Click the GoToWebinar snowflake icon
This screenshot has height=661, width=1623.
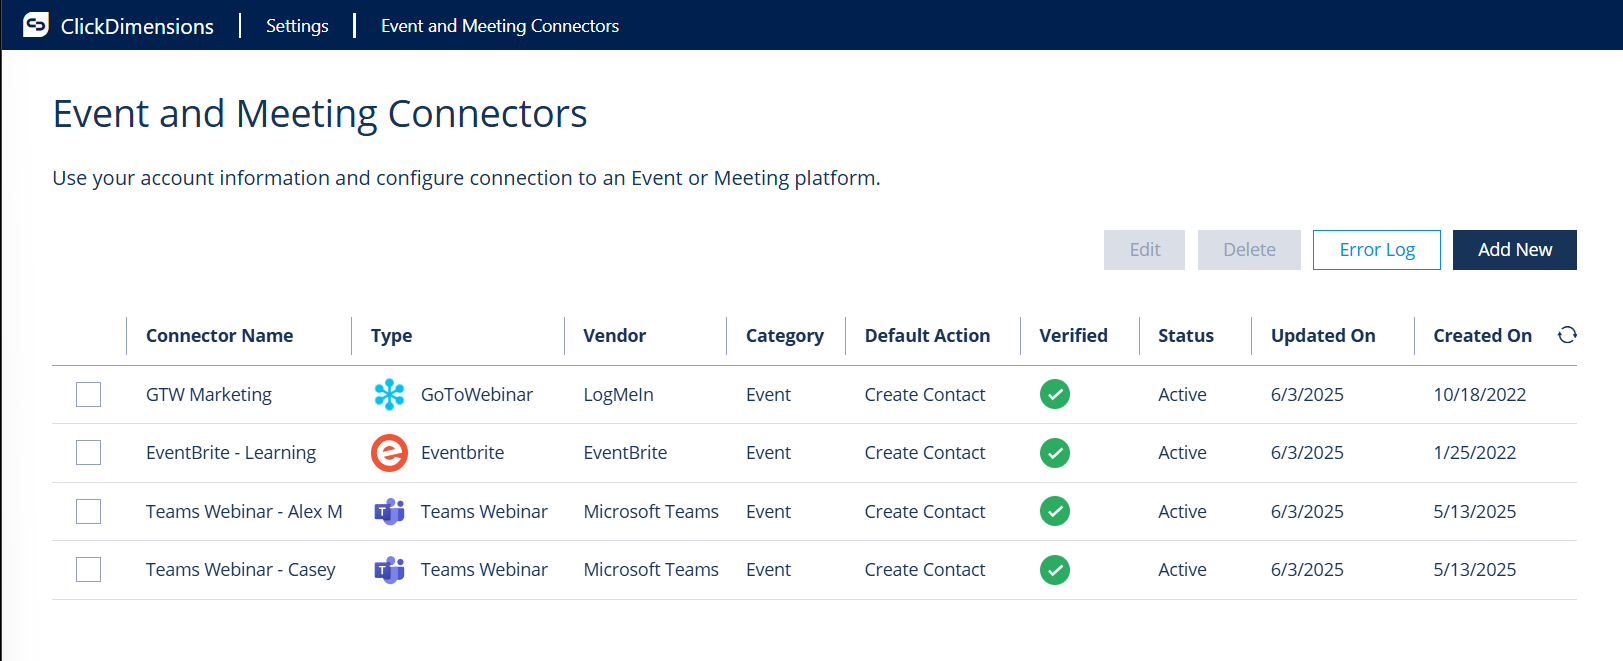[x=389, y=394]
